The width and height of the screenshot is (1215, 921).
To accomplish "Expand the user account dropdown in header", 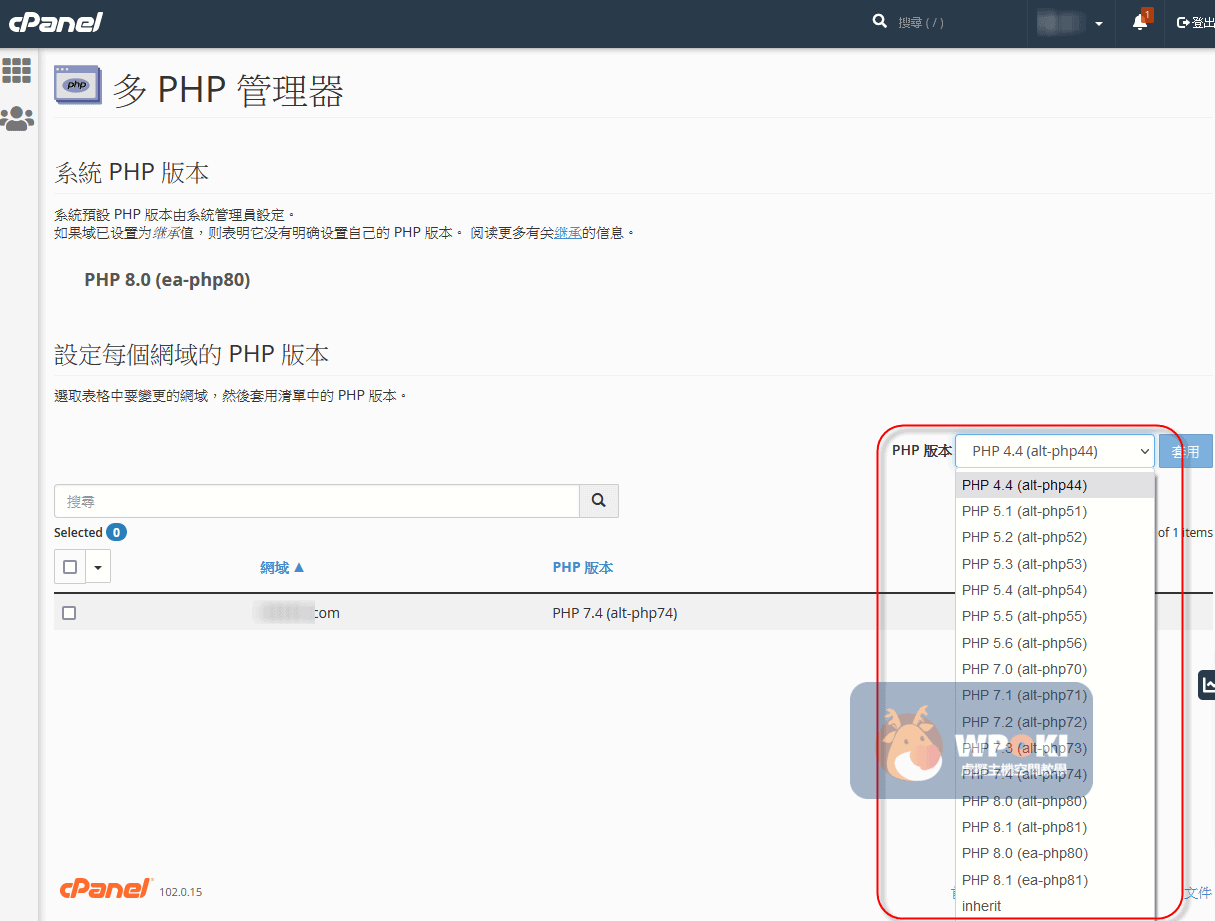I will point(1069,23).
